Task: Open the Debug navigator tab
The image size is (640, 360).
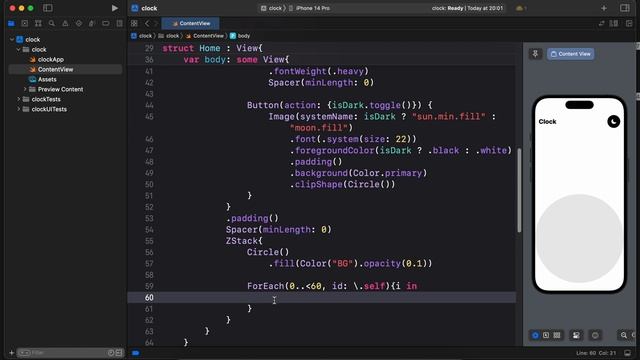Action: [x=92, y=24]
